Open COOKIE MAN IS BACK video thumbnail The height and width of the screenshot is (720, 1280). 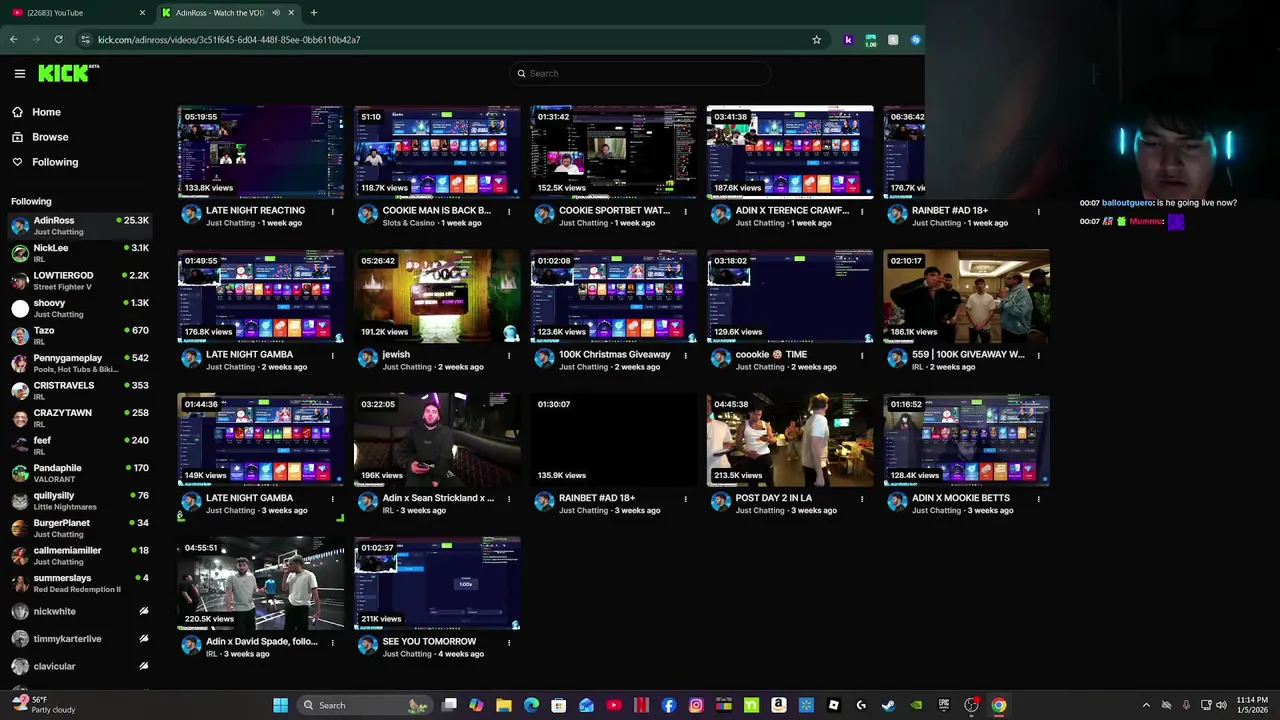coord(437,152)
